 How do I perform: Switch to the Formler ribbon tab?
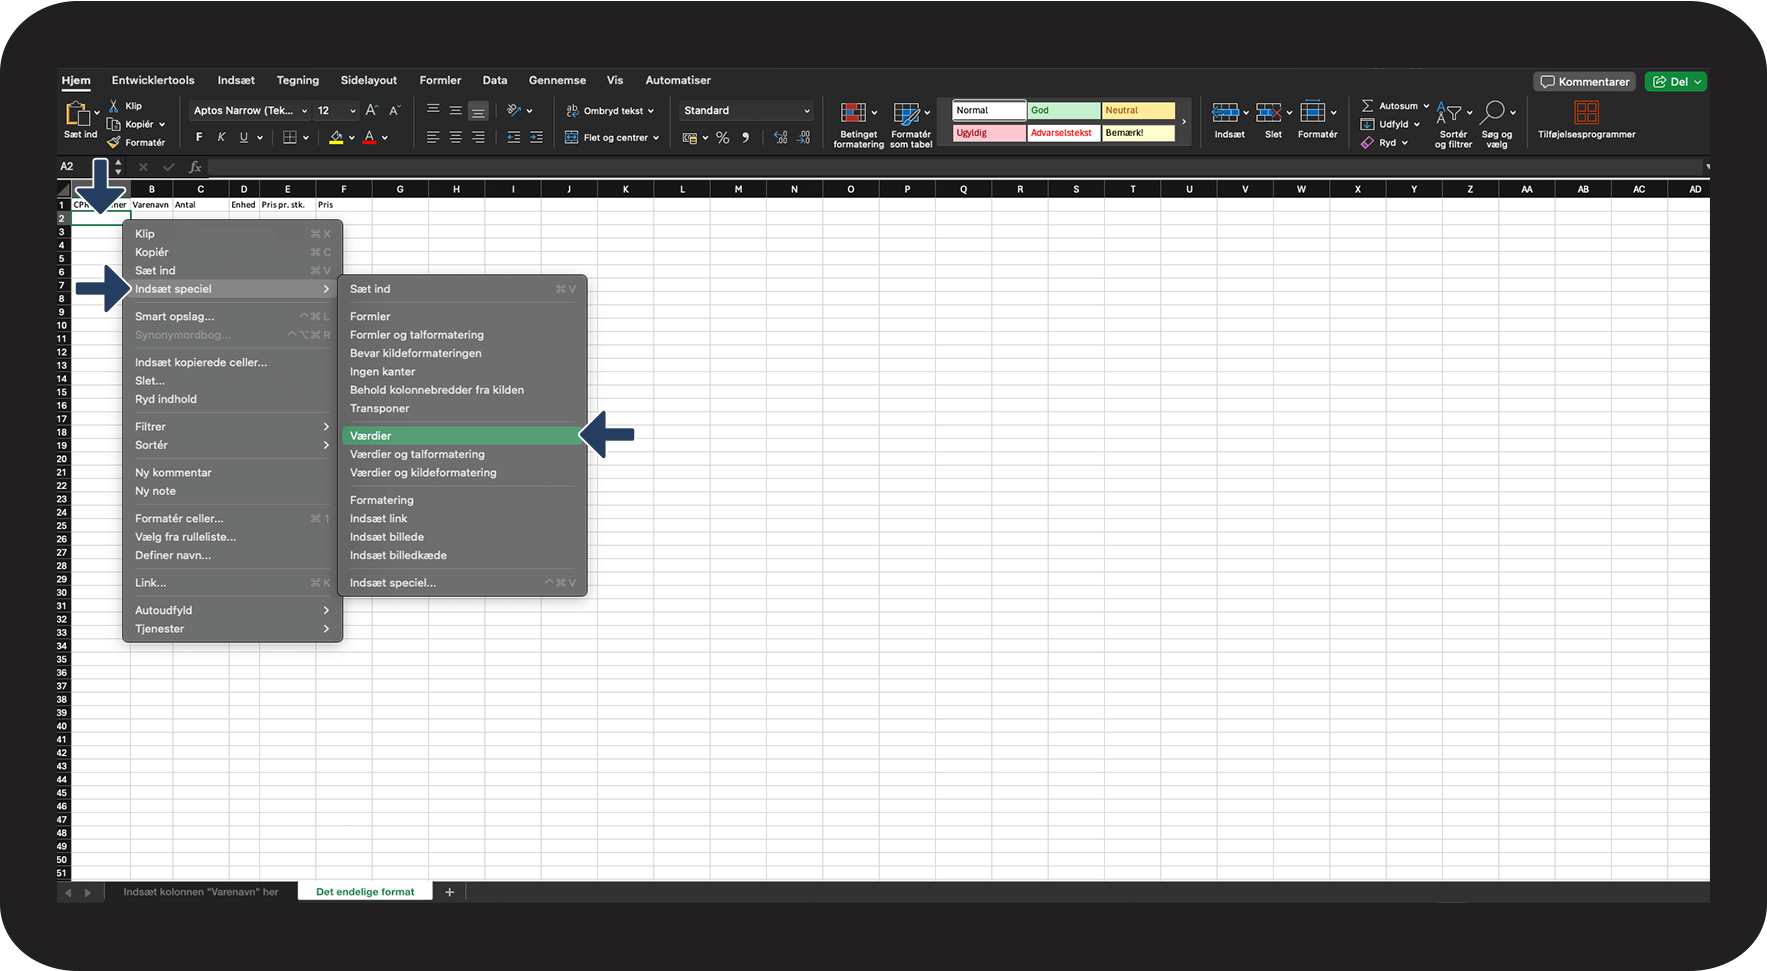(440, 81)
